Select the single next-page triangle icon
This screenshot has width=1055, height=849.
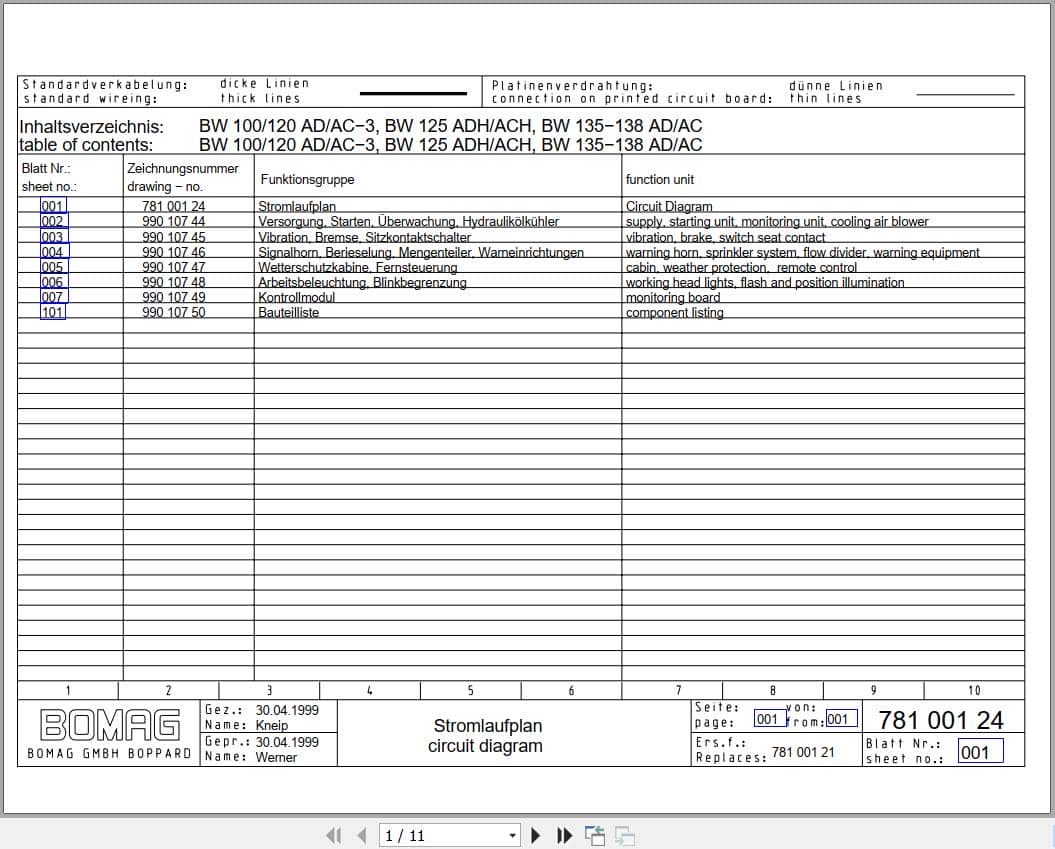[536, 835]
